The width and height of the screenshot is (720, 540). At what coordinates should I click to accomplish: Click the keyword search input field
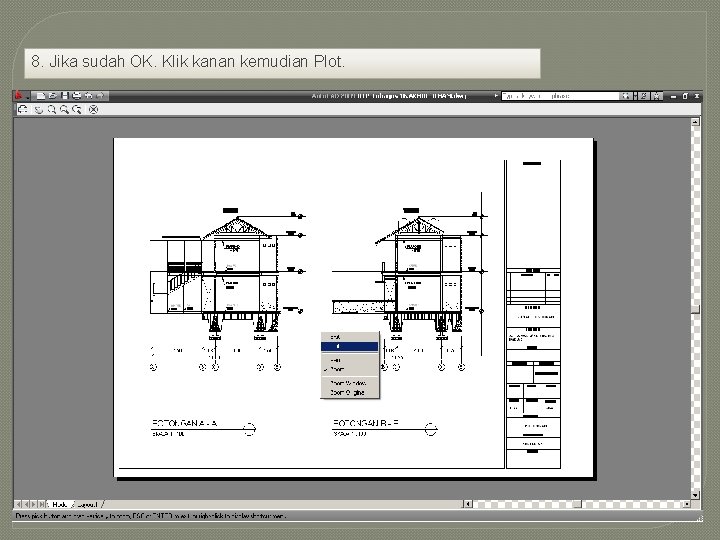[560, 96]
